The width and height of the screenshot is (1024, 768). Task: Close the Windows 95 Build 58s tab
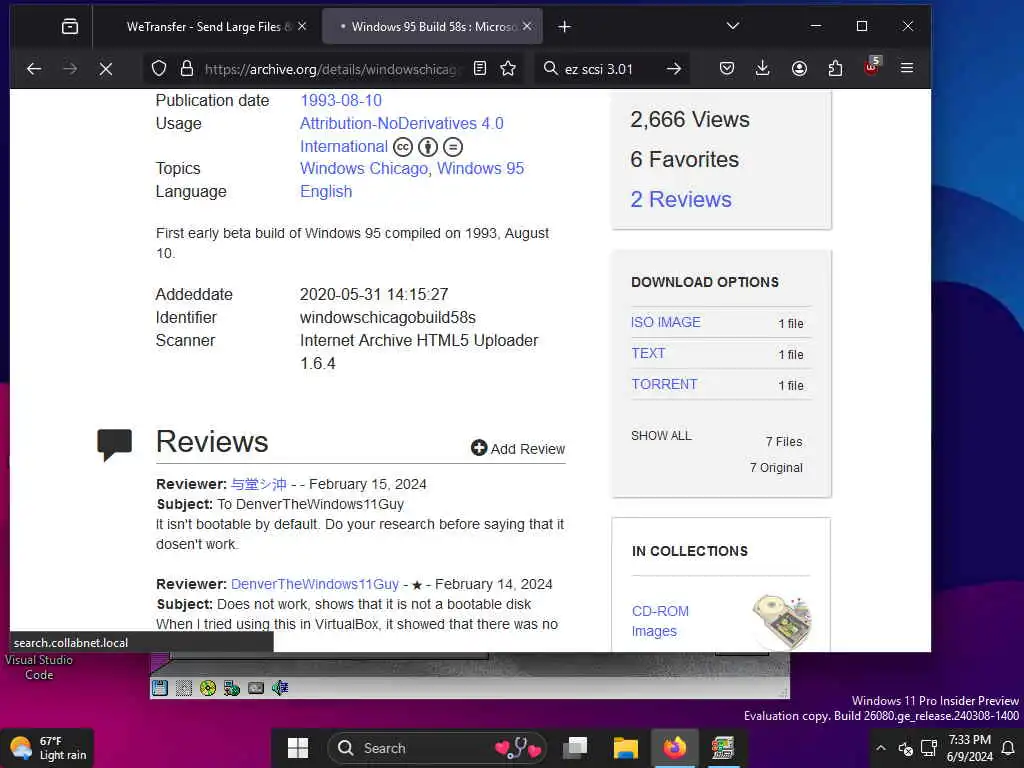(x=528, y=26)
